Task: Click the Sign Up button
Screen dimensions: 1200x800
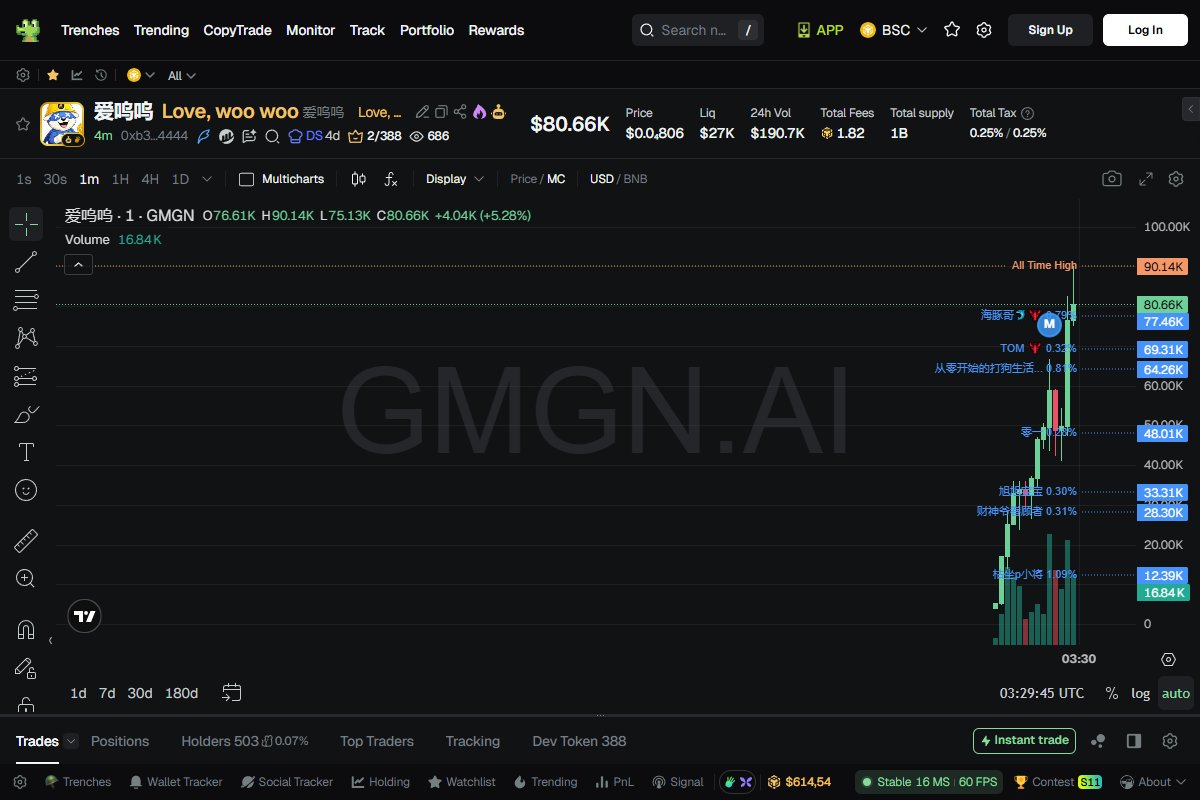Action: click(1050, 30)
